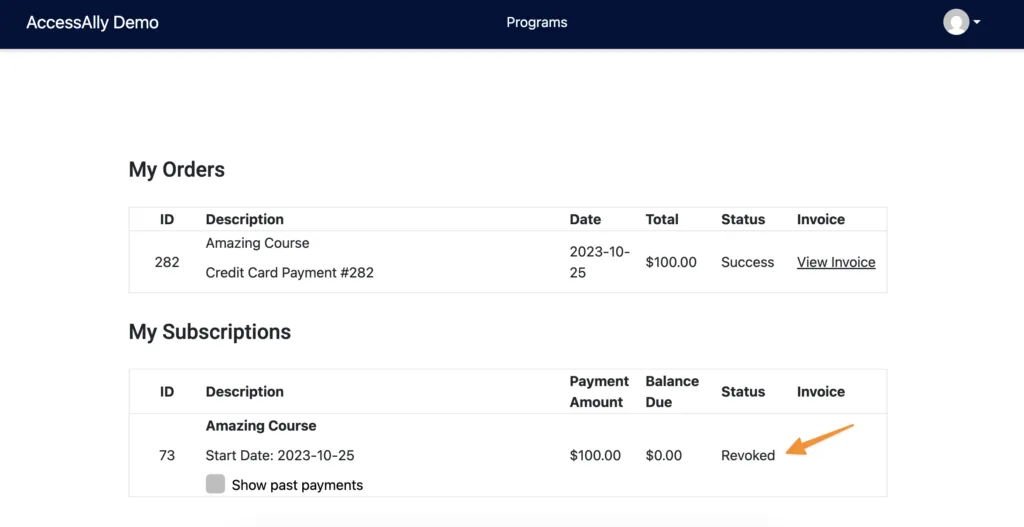Click the Success status of order 282
The image size is (1024, 527).
tap(747, 262)
